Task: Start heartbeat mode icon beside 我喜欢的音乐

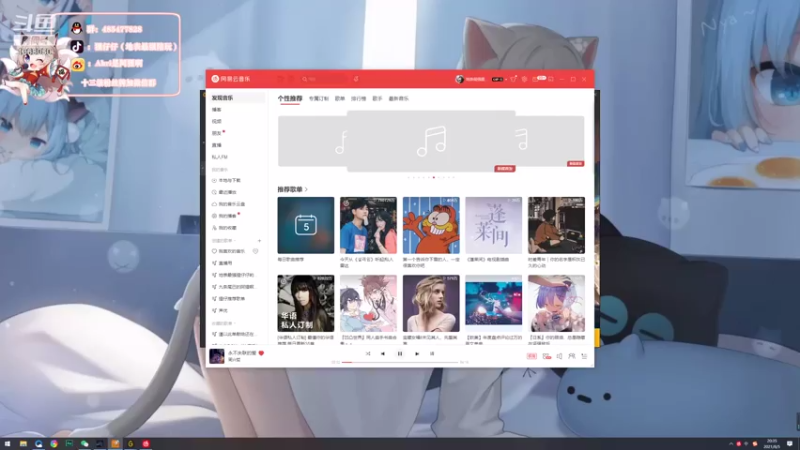Action: tap(256, 251)
